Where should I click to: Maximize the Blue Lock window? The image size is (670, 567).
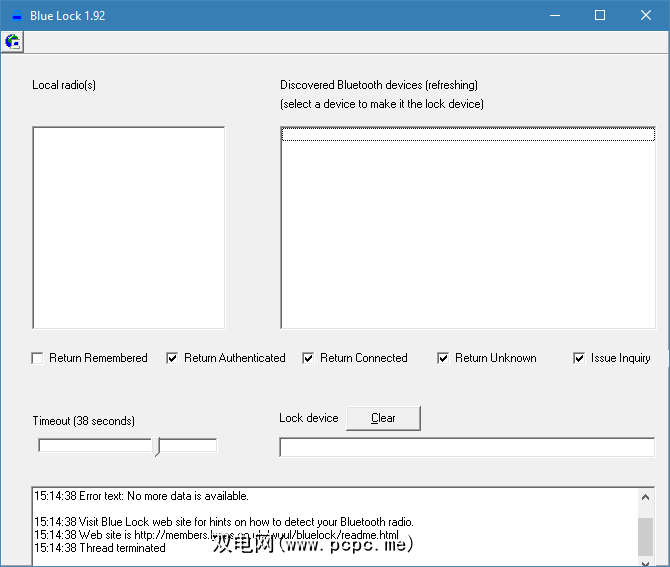(600, 16)
